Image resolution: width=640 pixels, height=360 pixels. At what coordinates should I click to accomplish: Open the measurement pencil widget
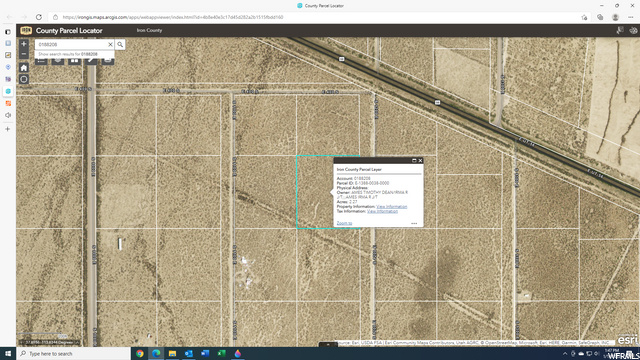pyautogui.click(x=91, y=61)
